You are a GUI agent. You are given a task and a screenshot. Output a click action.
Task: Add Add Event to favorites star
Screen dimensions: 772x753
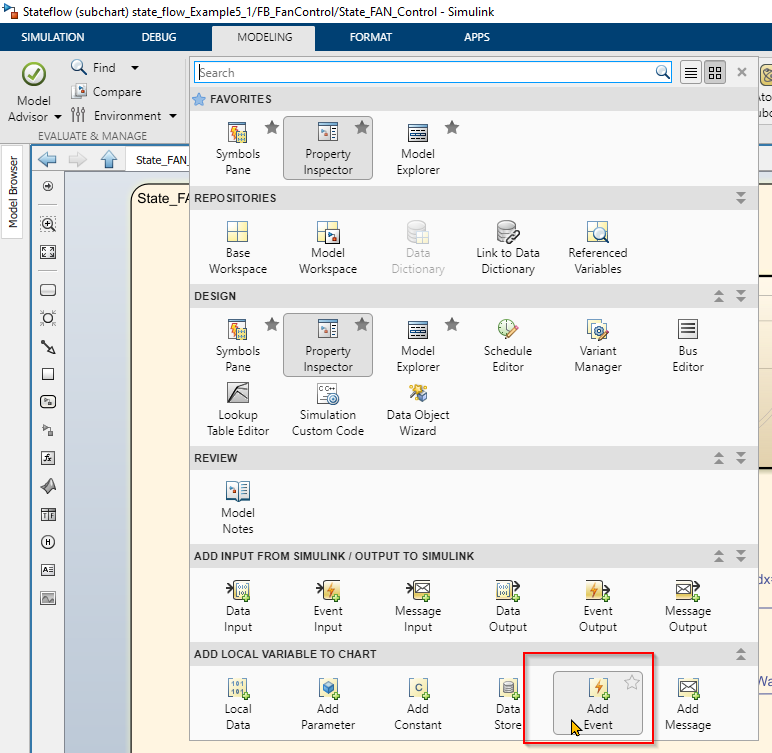pyautogui.click(x=632, y=682)
